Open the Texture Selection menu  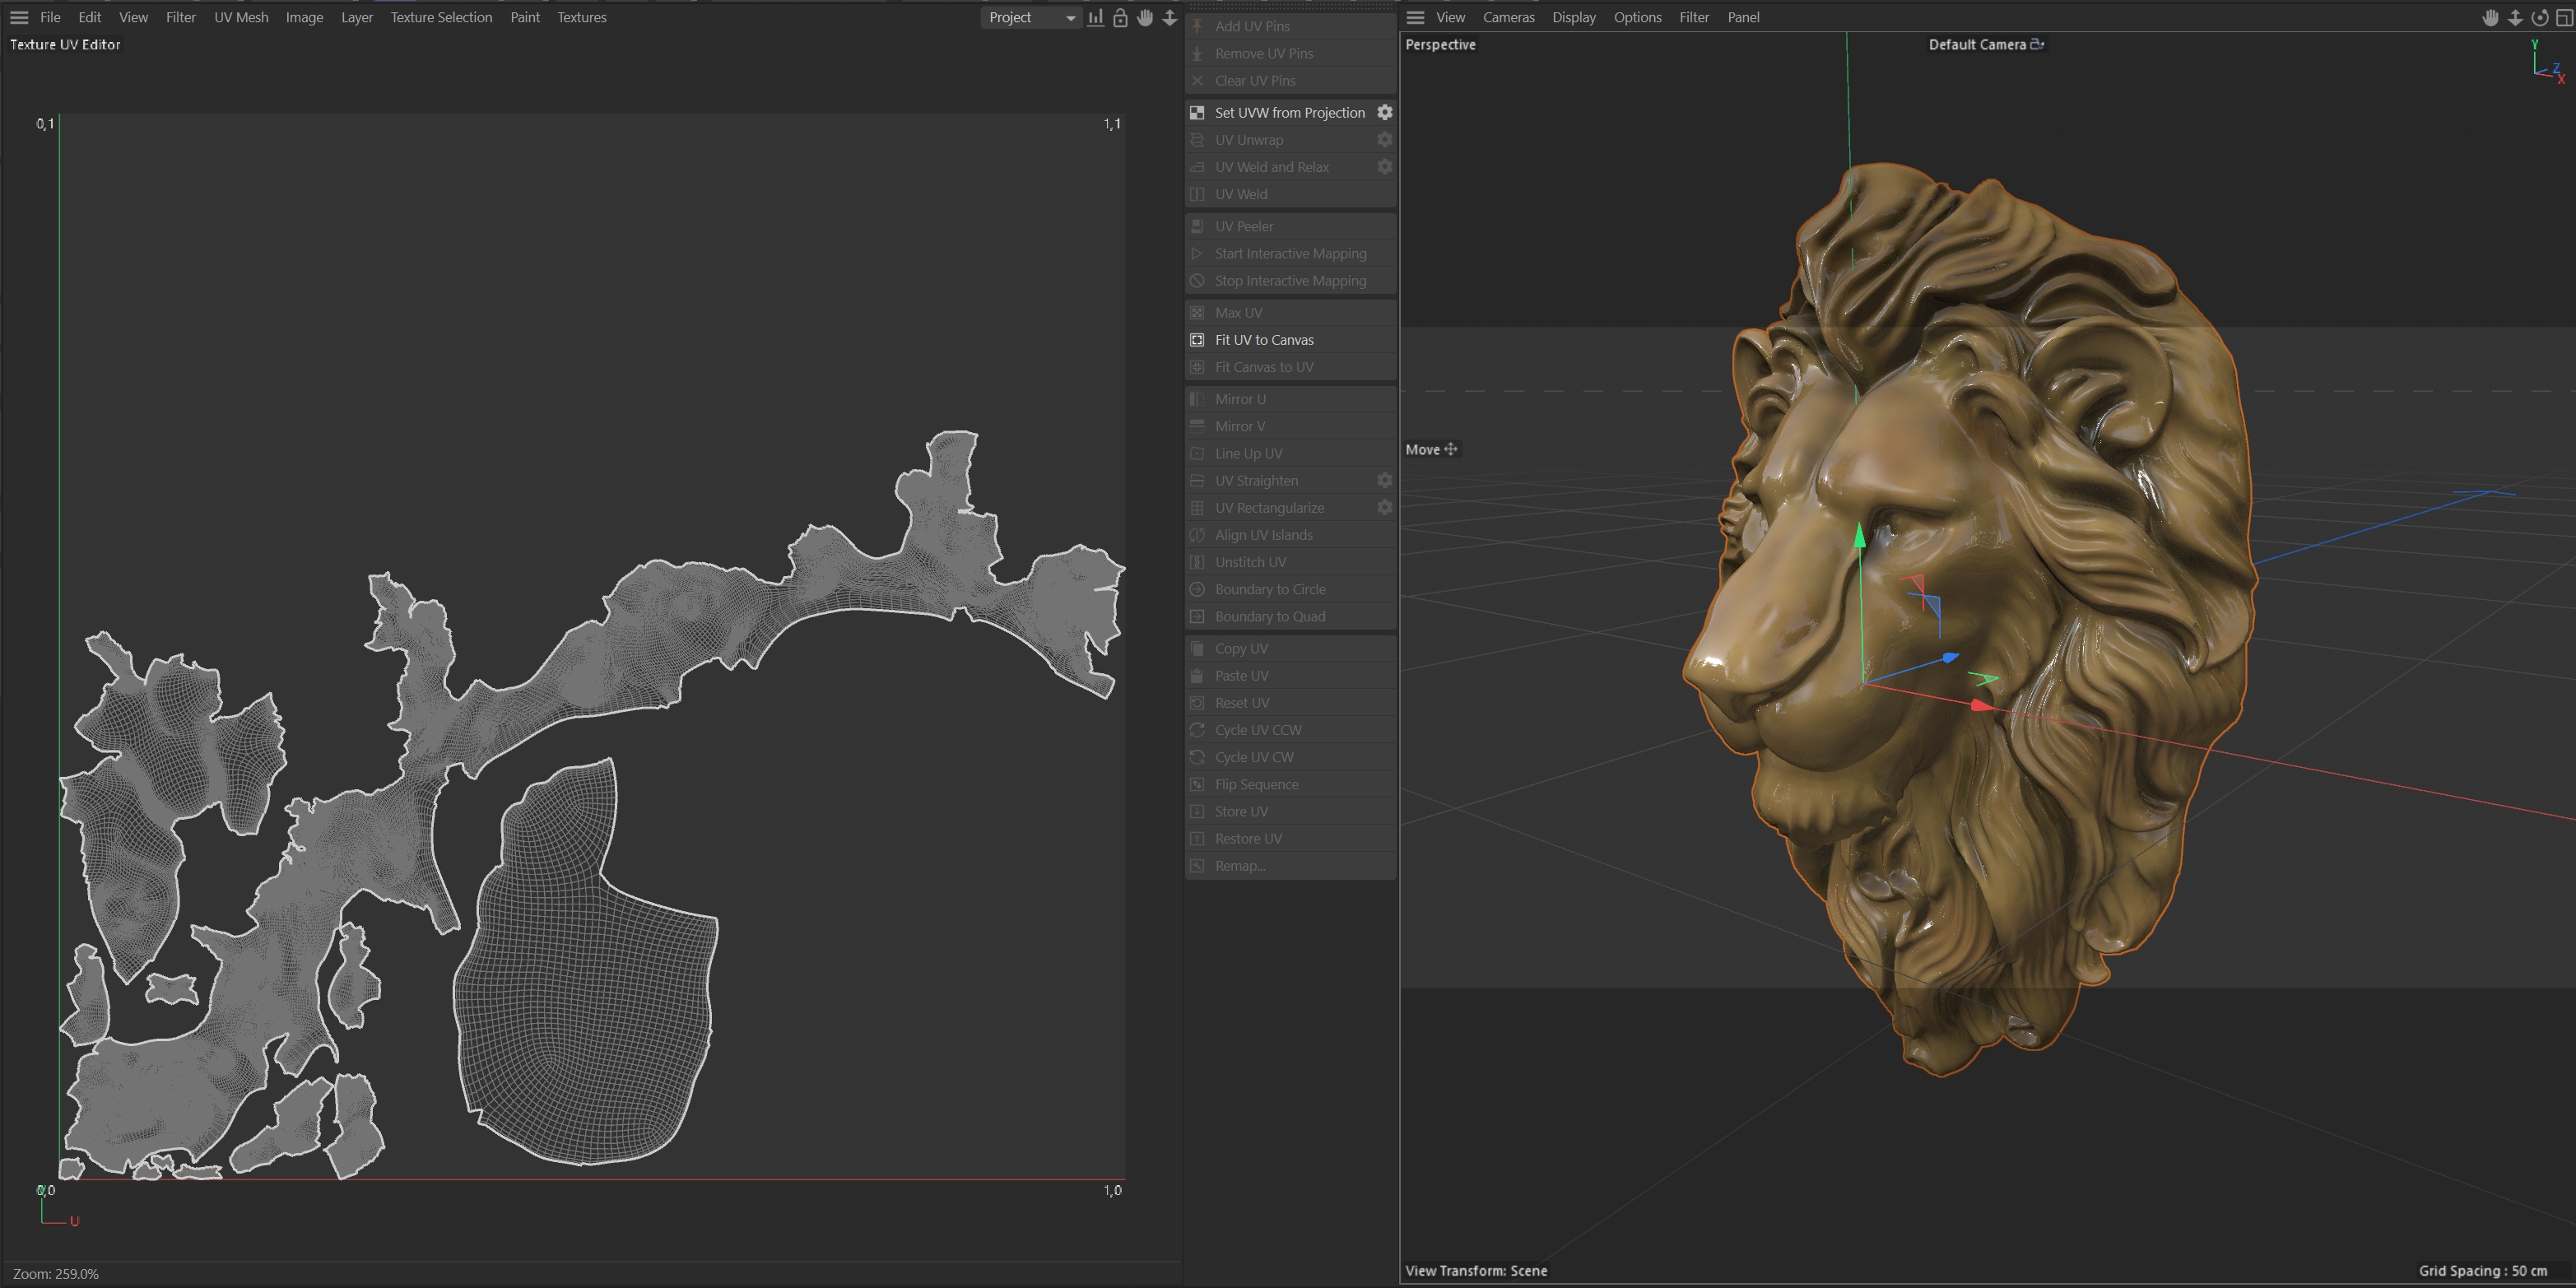(x=441, y=17)
